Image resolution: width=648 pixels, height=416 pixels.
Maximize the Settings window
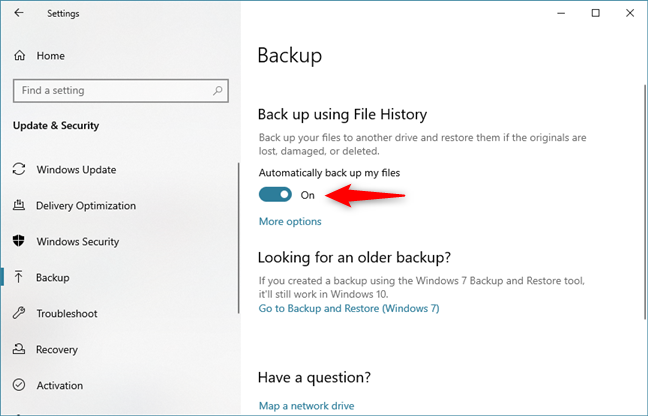[596, 13]
